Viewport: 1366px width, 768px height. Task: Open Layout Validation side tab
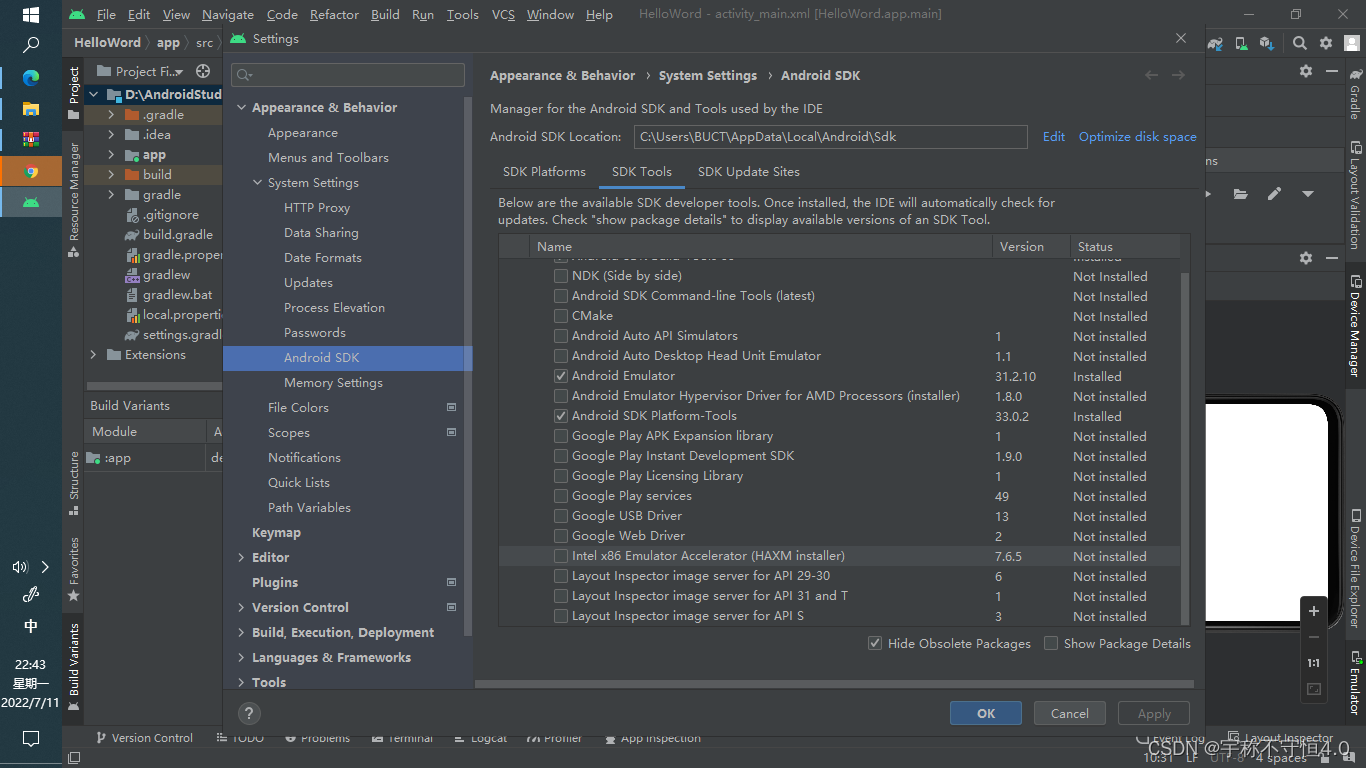pos(1355,196)
